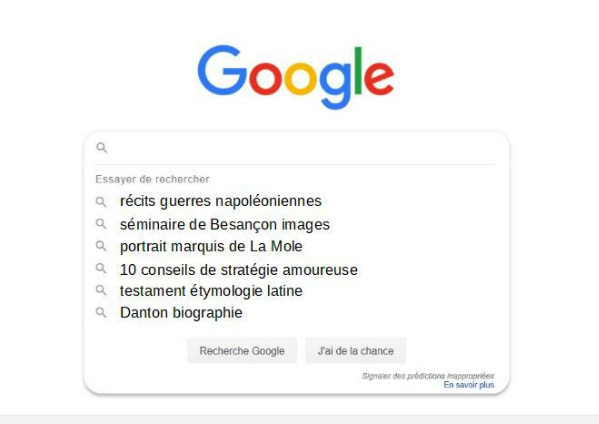Click magnifier icon beside séminaire de Besançon images

[x=101, y=223]
